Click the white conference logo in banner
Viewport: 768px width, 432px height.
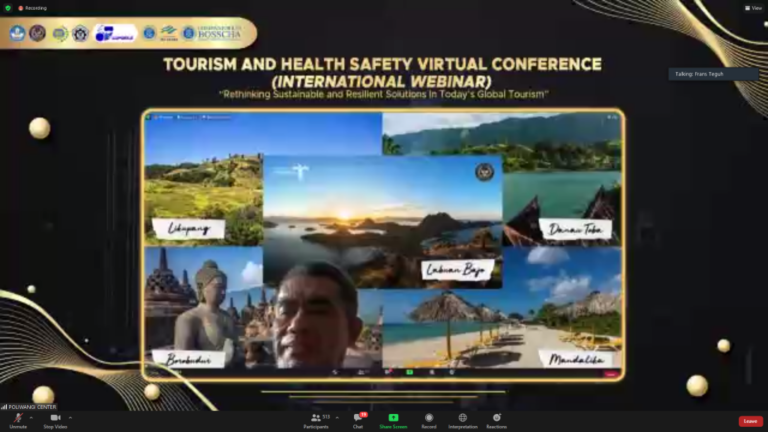coord(116,33)
